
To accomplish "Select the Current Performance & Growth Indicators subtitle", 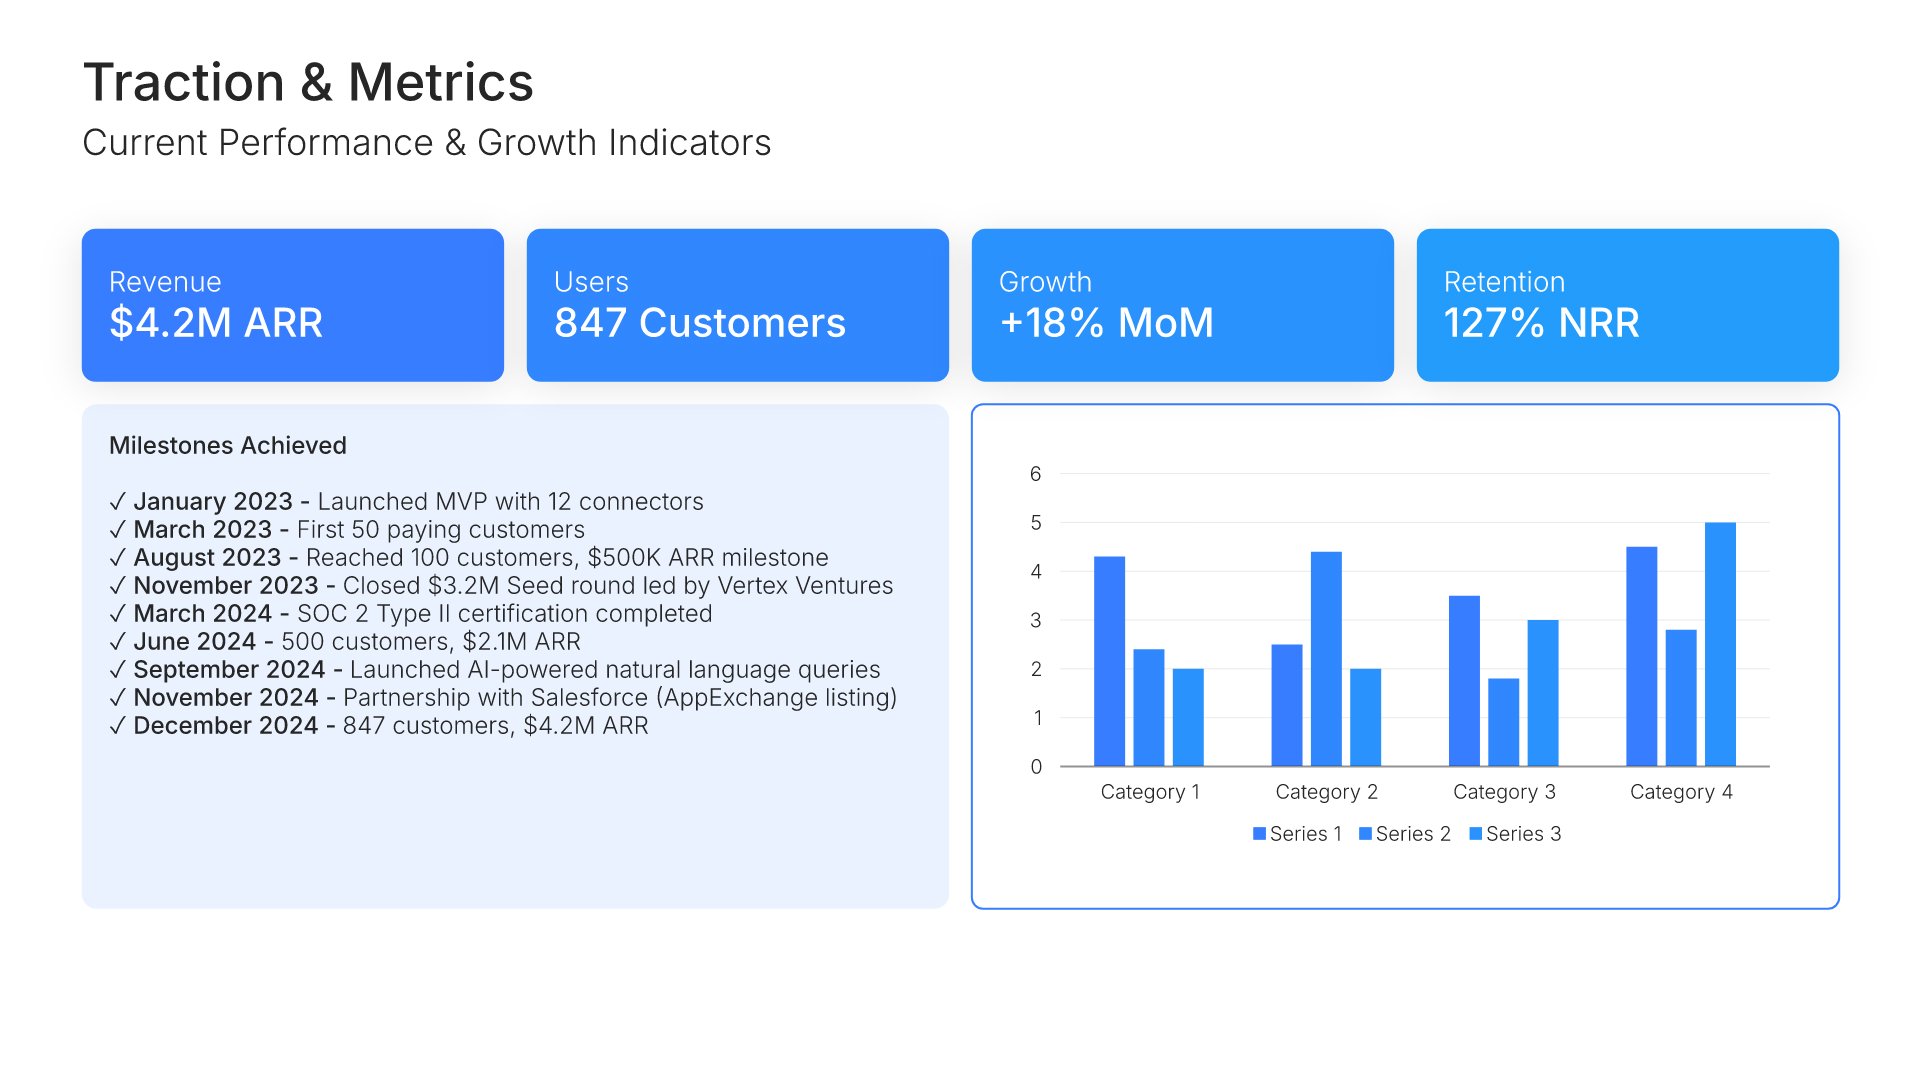I will pyautogui.click(x=426, y=143).
